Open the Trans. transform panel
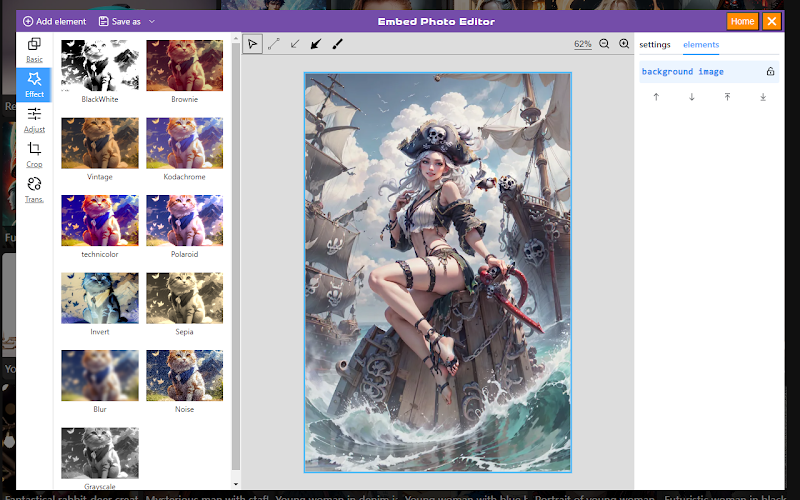Viewport: 800px width, 500px height. coord(34,190)
